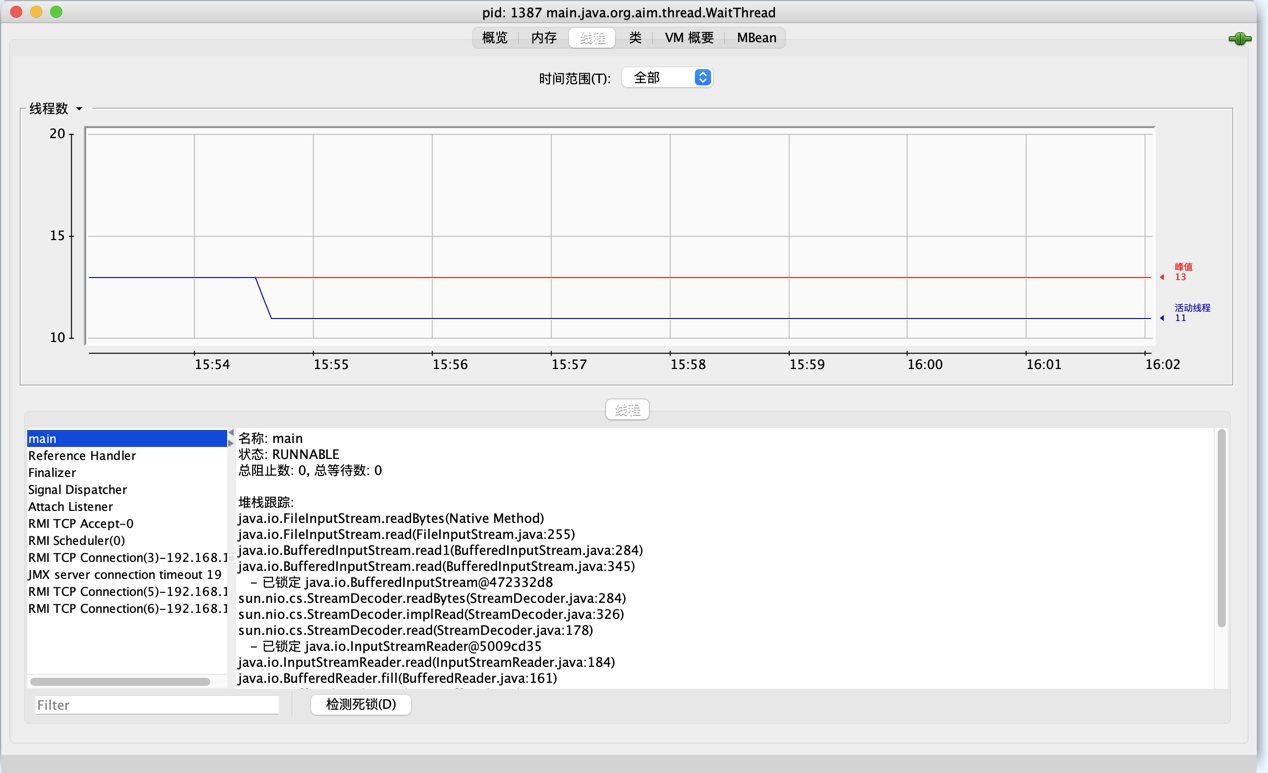Viewport: 1268px width, 773px height.
Task: Click the StreamDecoder.readBytes stack line
Action: 432,598
